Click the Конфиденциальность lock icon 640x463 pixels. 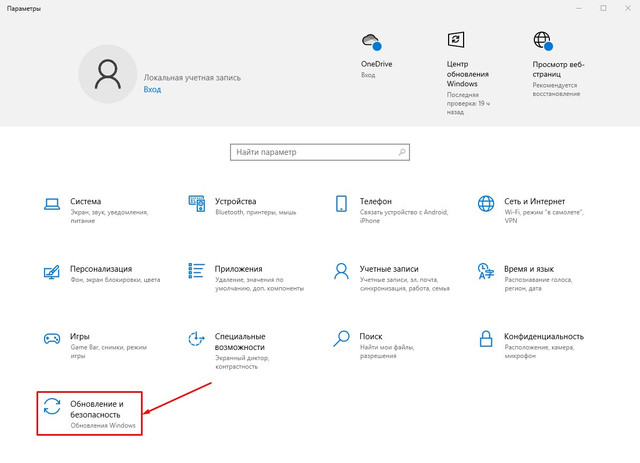tap(487, 341)
